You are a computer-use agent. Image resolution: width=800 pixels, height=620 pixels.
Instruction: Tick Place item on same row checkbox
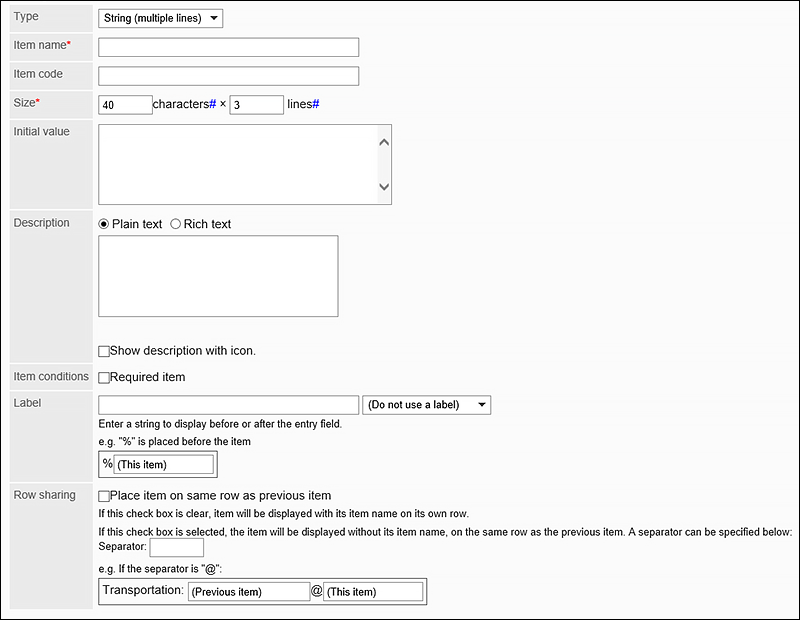point(104,496)
